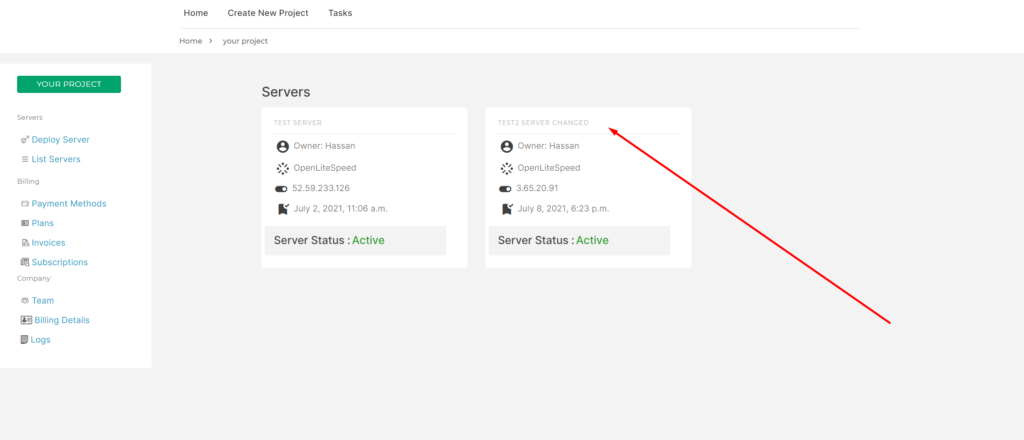Open the TEST2 SERVER CHANGED card title
The image size is (1024, 440).
[x=543, y=123]
